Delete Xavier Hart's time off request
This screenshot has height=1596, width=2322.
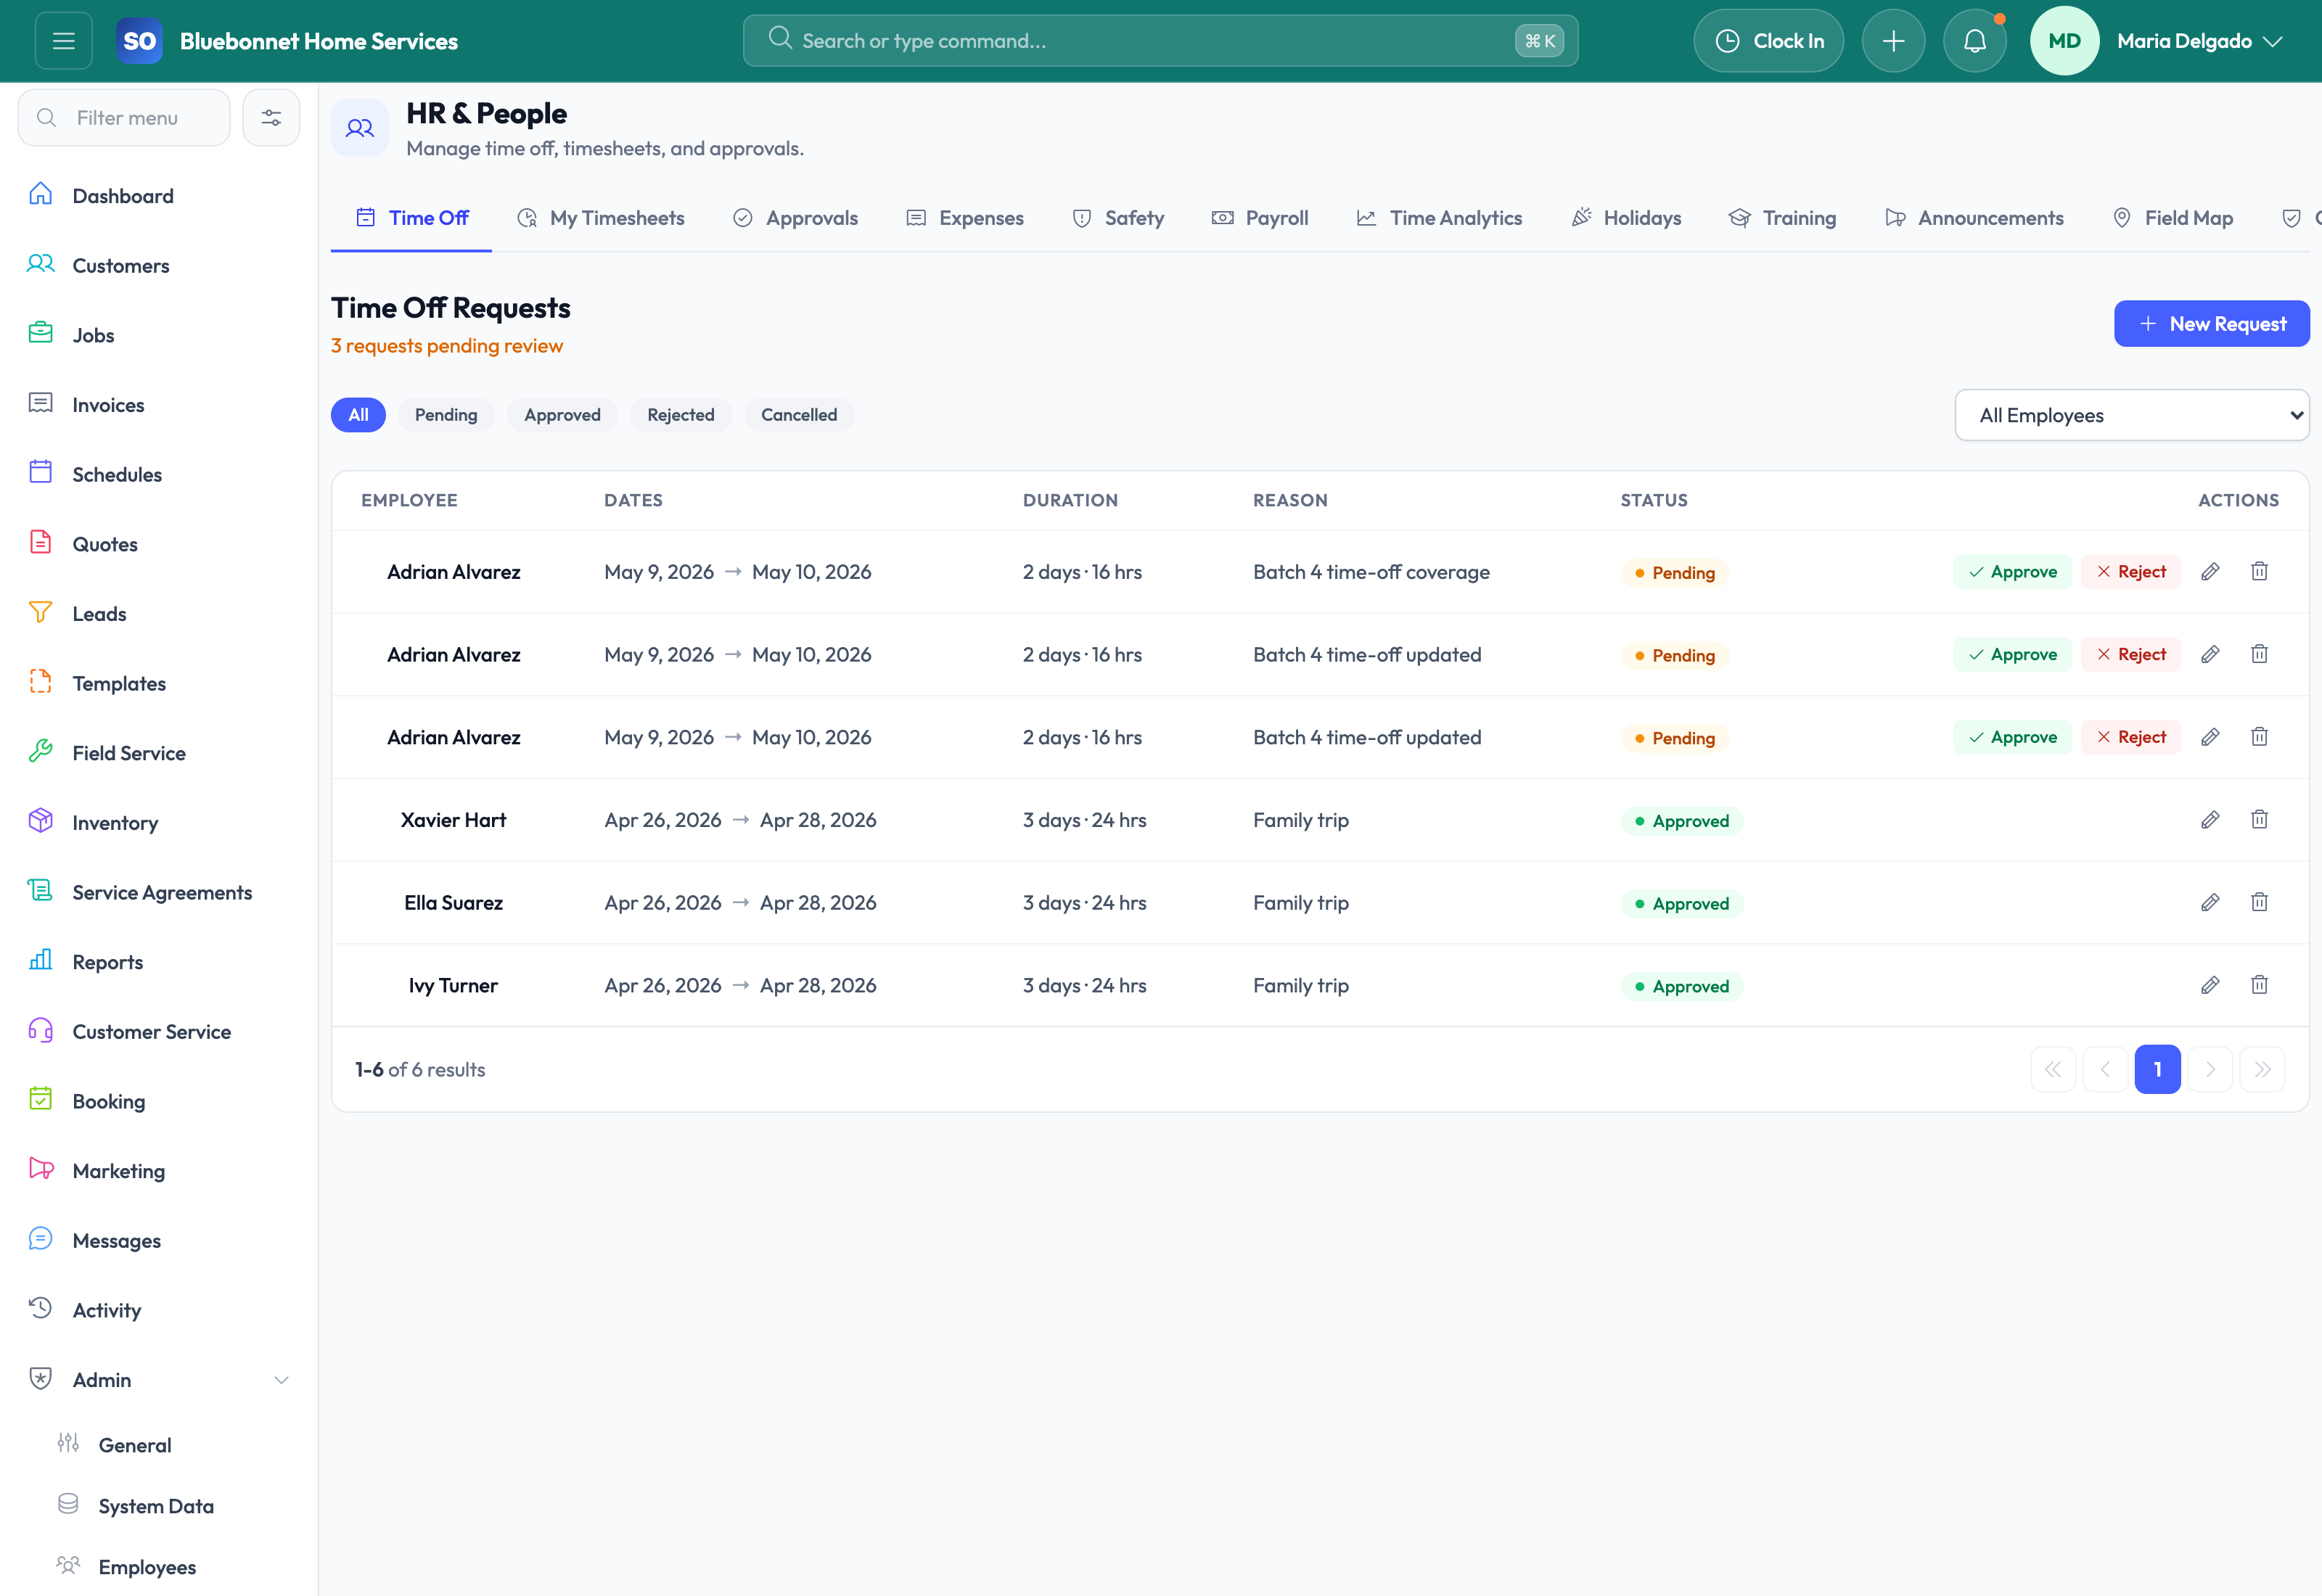(2259, 820)
